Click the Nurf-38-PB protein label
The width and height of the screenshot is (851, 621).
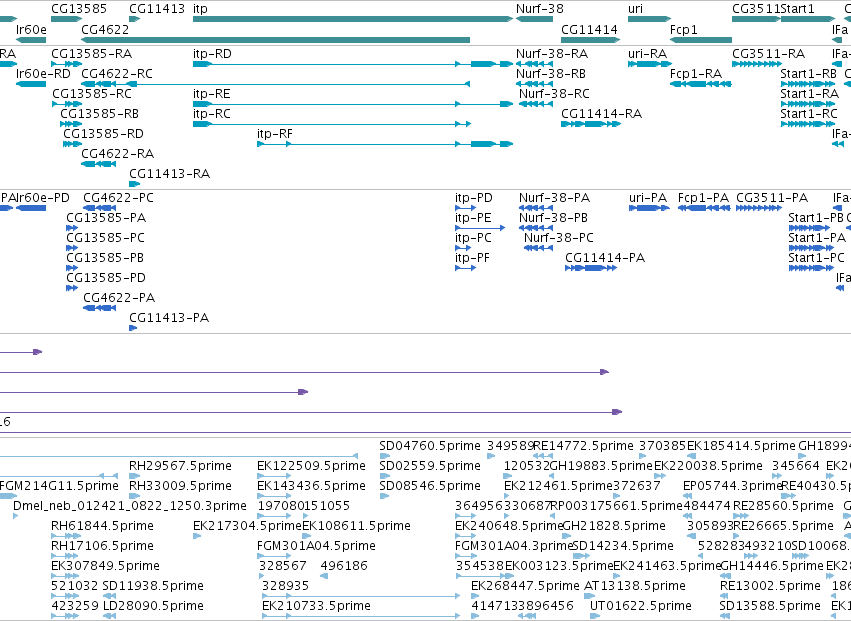click(x=554, y=218)
